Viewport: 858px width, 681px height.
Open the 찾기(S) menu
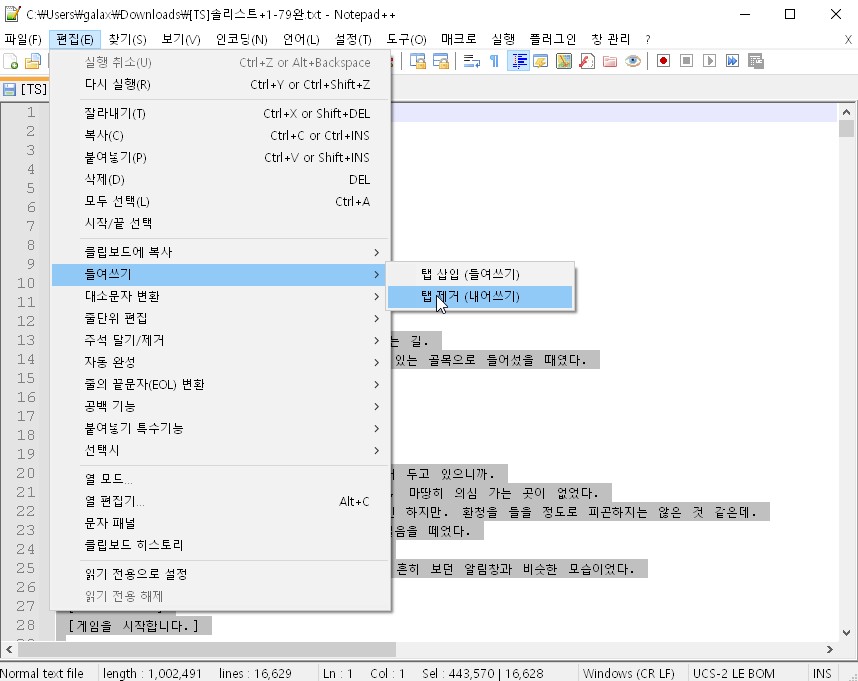127,39
